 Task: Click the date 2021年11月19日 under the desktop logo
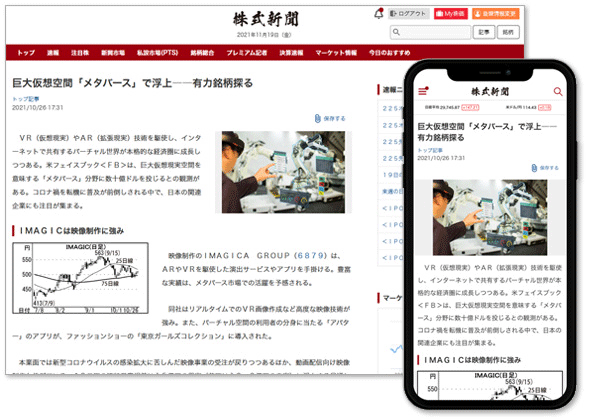coord(264,35)
